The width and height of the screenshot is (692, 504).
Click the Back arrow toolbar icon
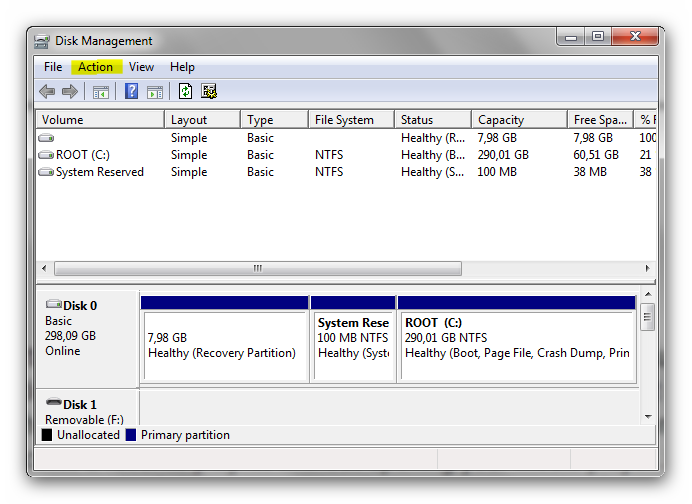47,92
